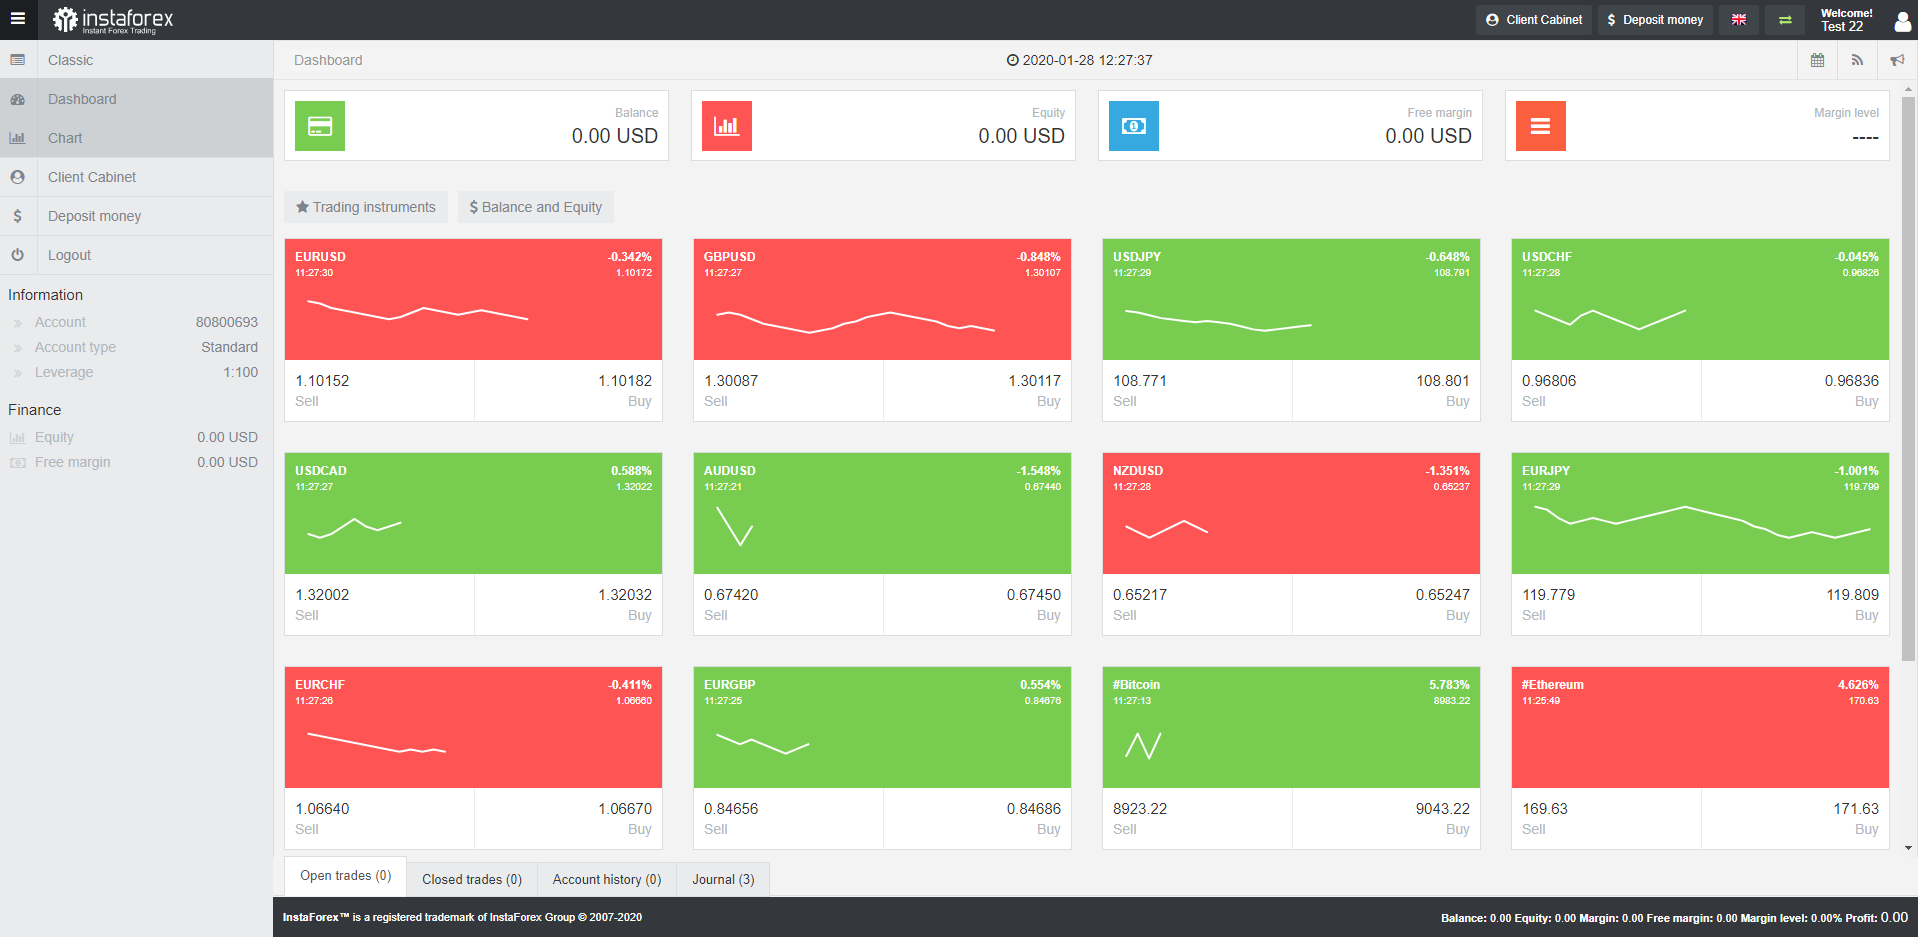Open the megaphone announcements icon

coord(1897,60)
